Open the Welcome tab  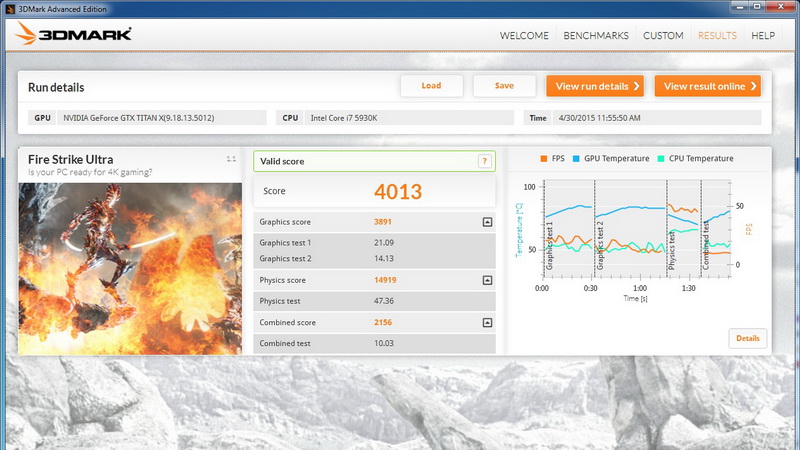pyautogui.click(x=524, y=36)
